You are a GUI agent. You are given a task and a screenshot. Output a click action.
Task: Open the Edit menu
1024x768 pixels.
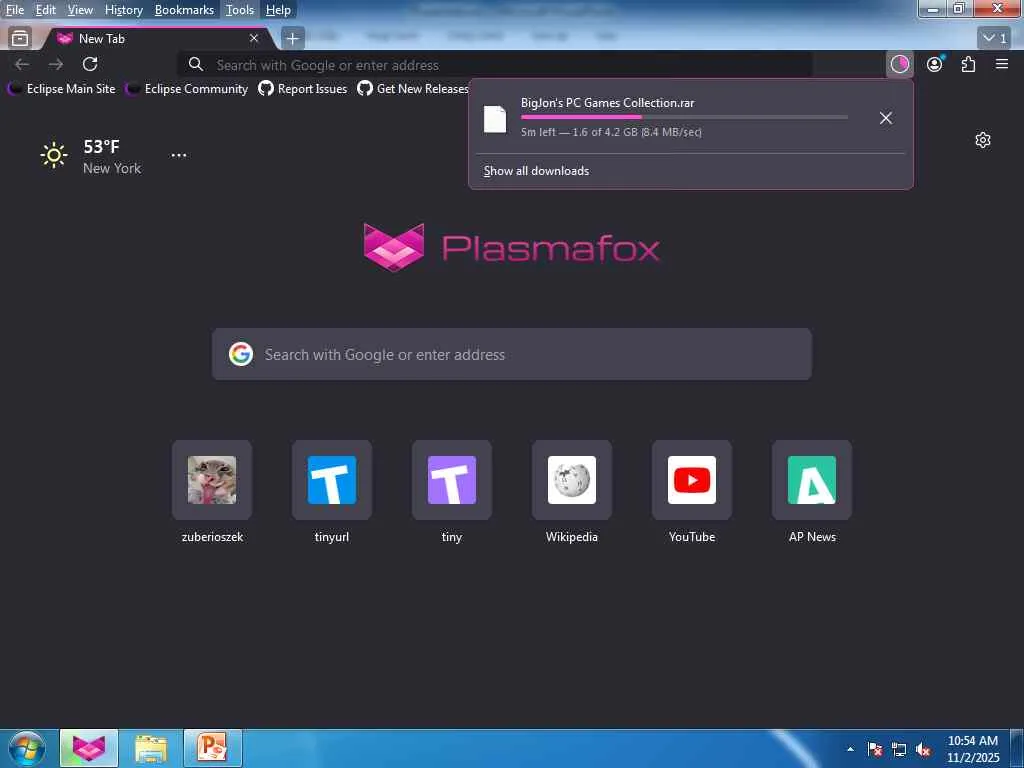tap(45, 10)
